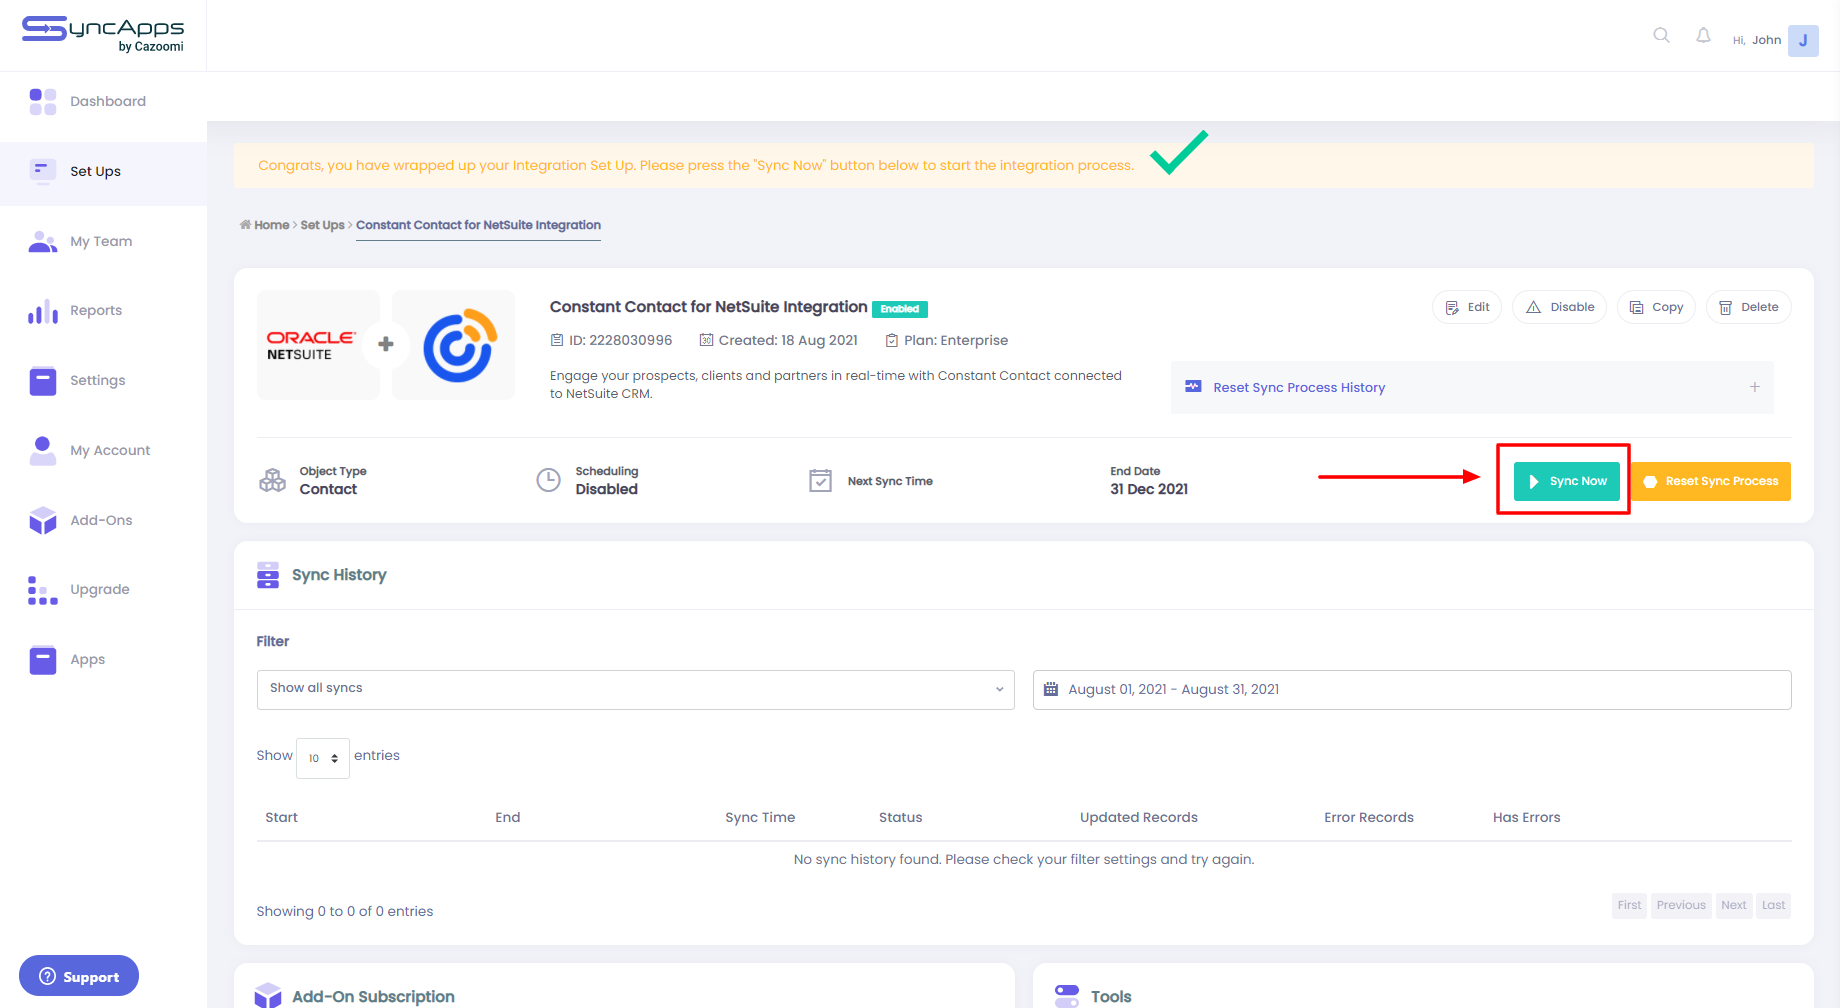The width and height of the screenshot is (1840, 1008).
Task: Click the calendar icon in date range
Action: click(x=1050, y=689)
